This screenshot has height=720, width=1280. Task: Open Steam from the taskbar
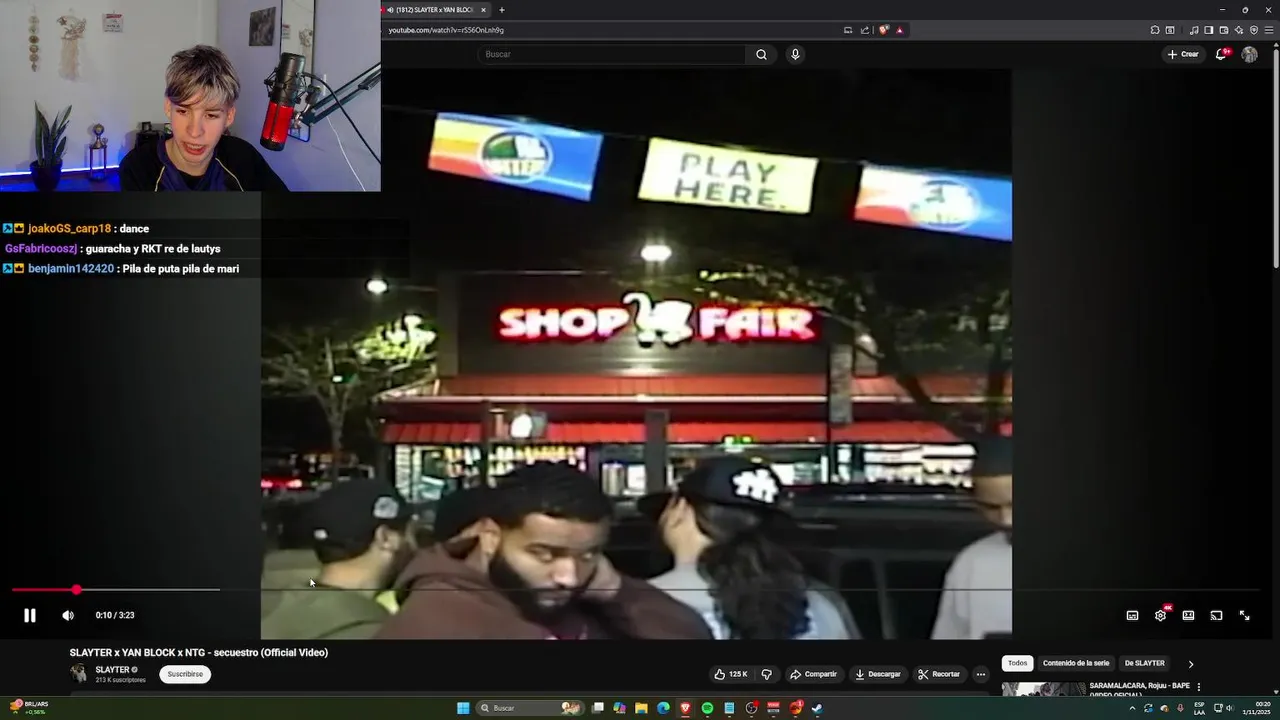click(817, 708)
